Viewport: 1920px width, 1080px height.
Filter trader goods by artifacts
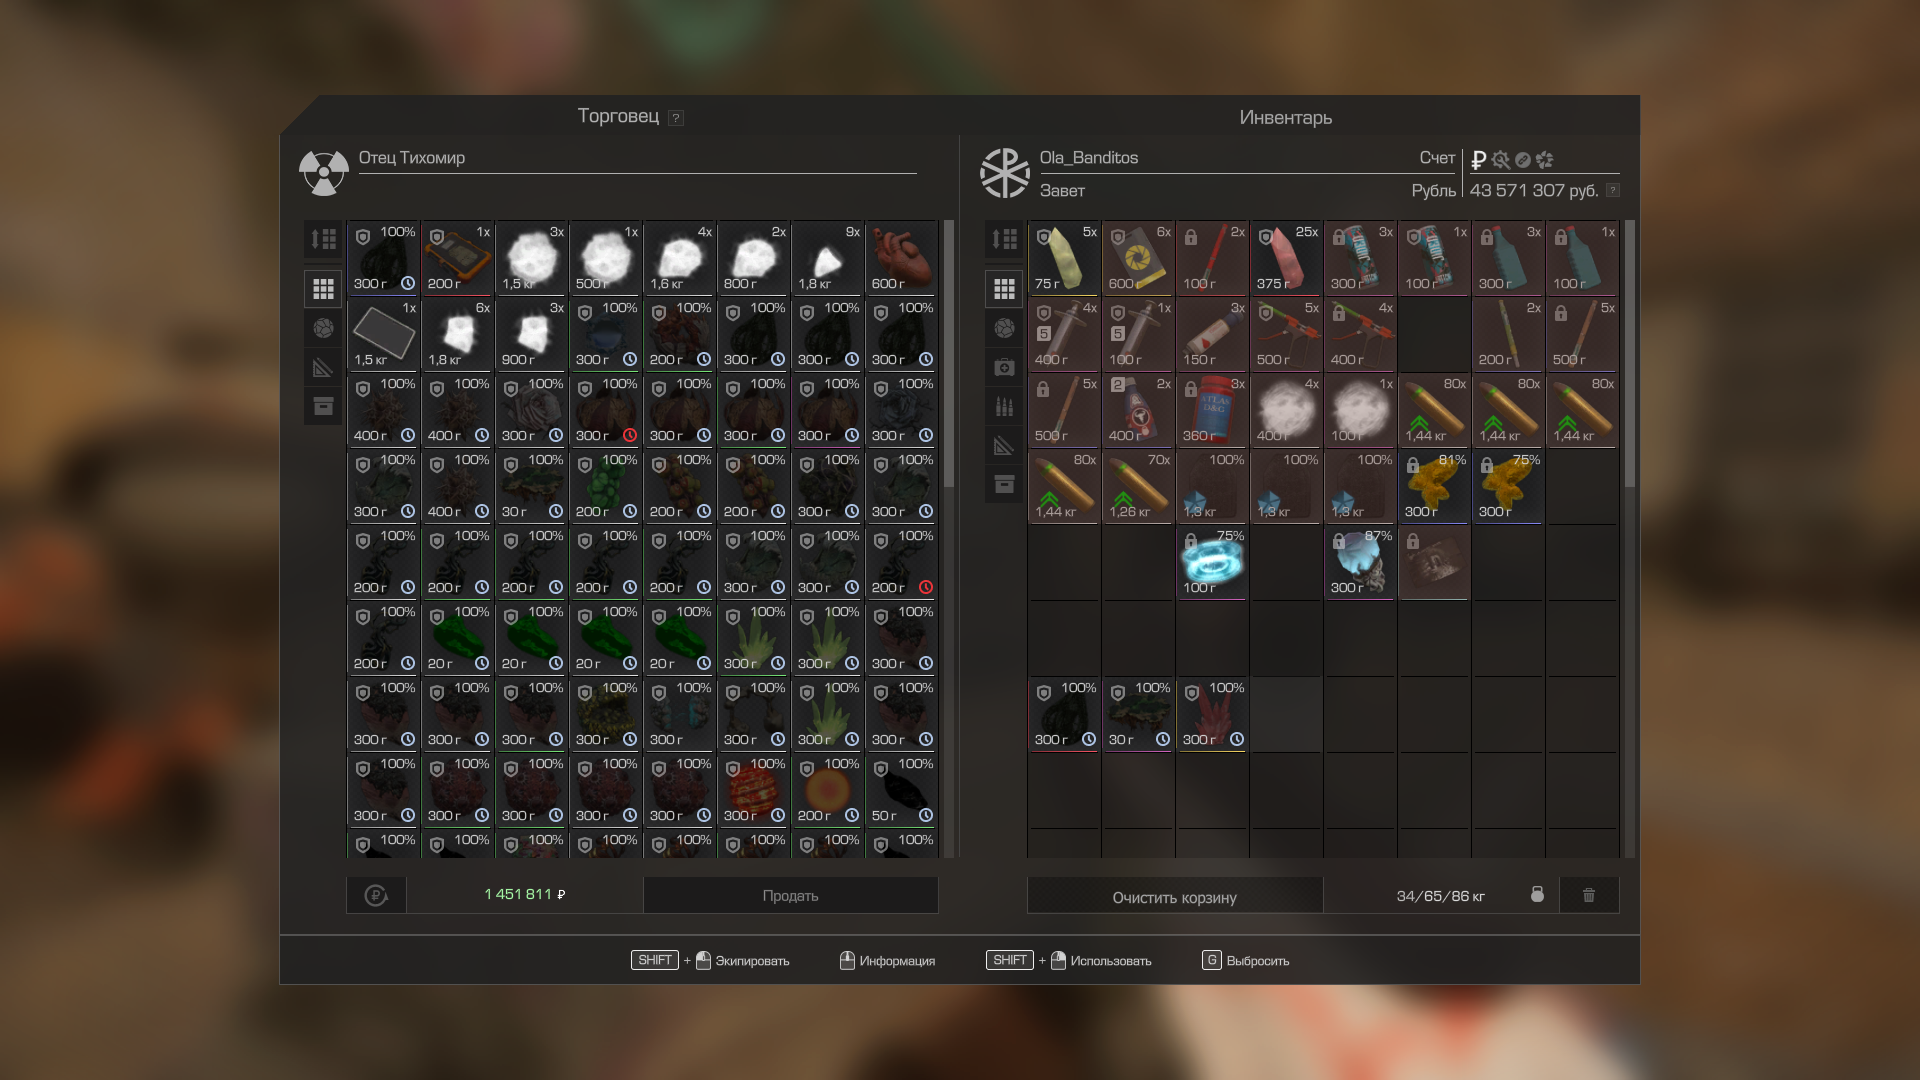click(323, 328)
